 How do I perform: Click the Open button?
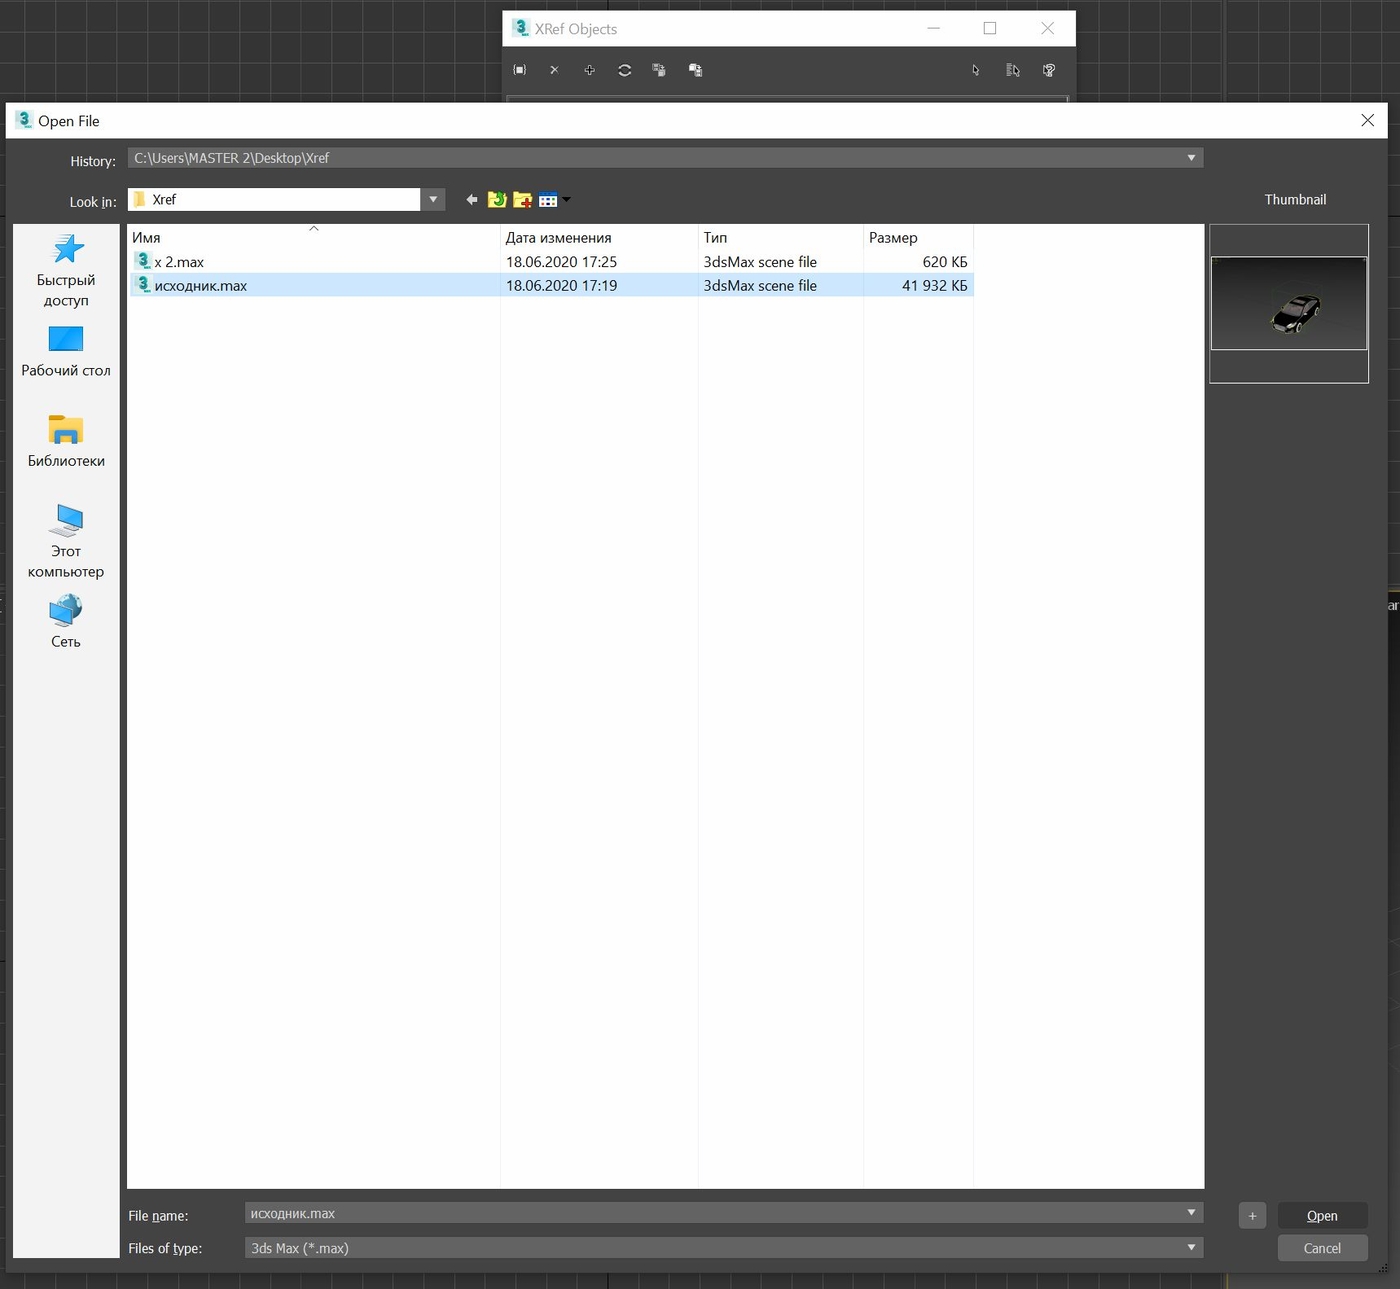tap(1322, 1216)
